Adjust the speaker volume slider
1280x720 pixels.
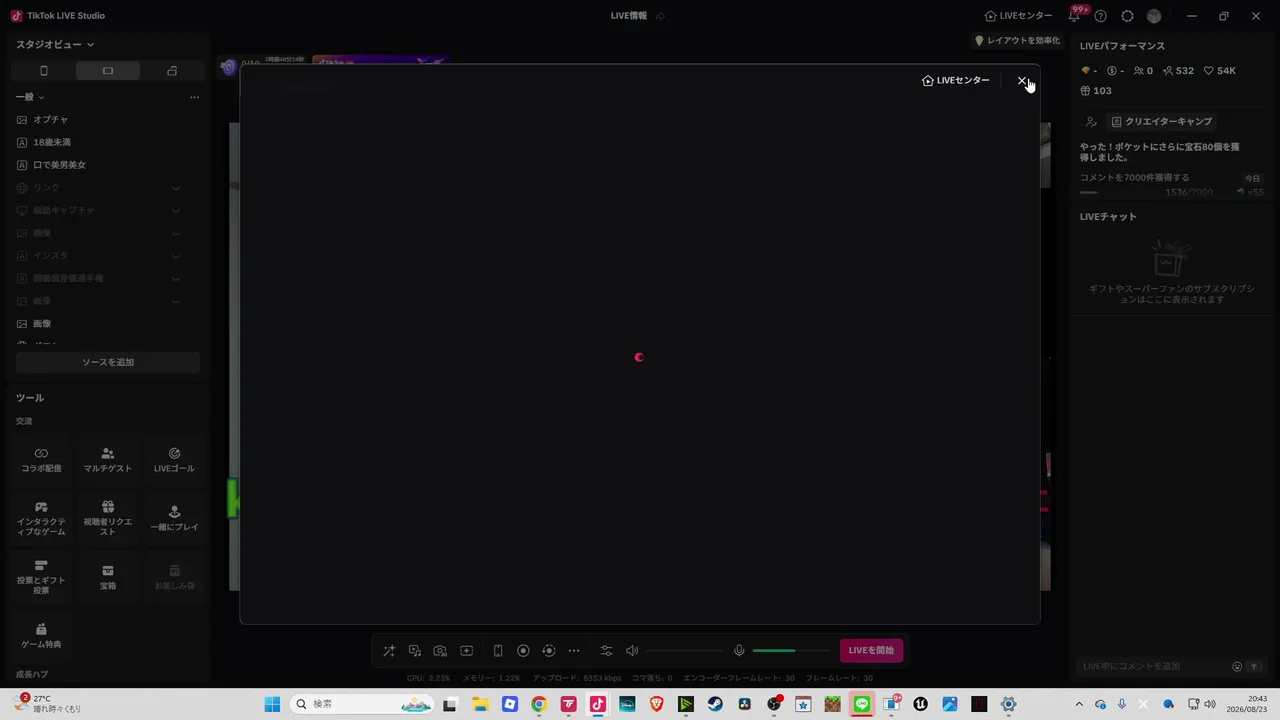[684, 651]
